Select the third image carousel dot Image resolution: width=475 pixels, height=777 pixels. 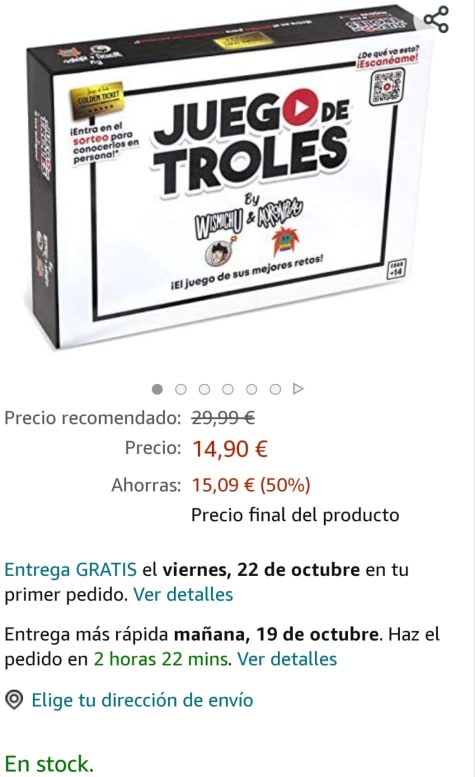click(x=204, y=389)
